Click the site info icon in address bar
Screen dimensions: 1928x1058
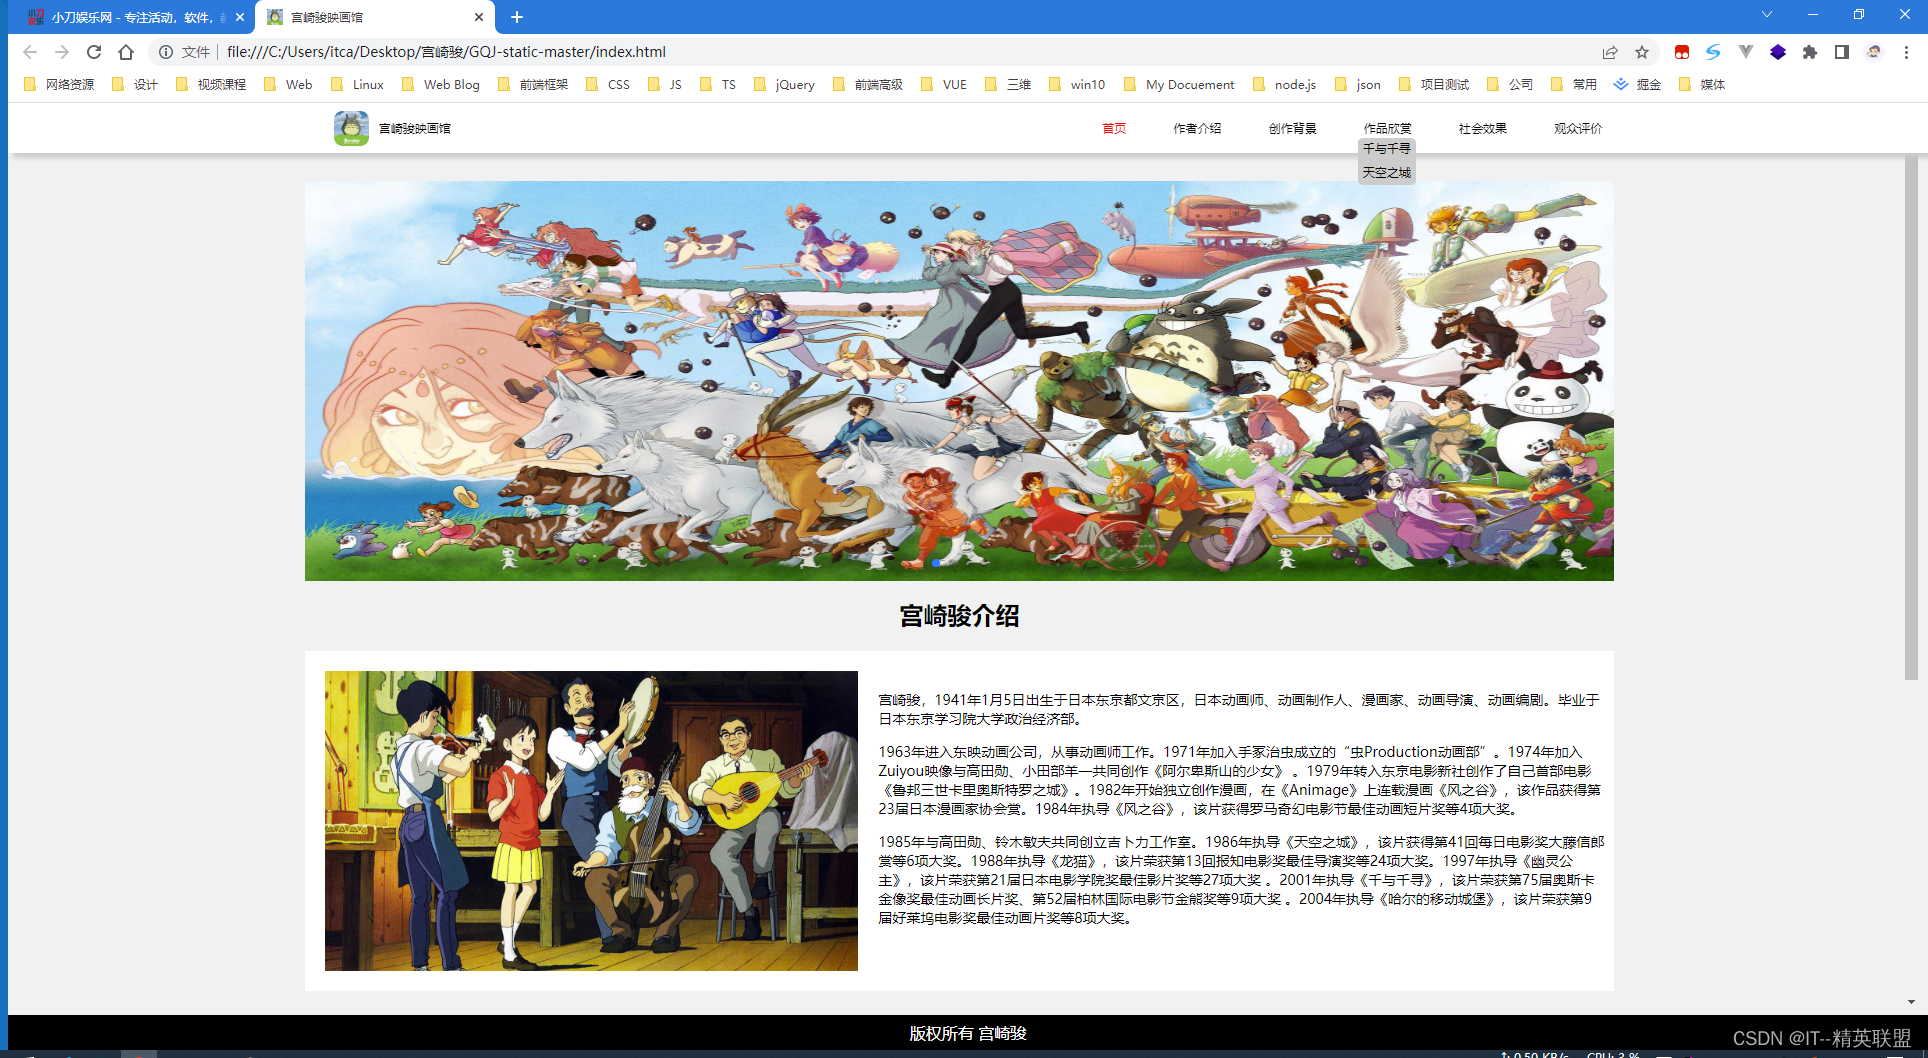[x=166, y=52]
